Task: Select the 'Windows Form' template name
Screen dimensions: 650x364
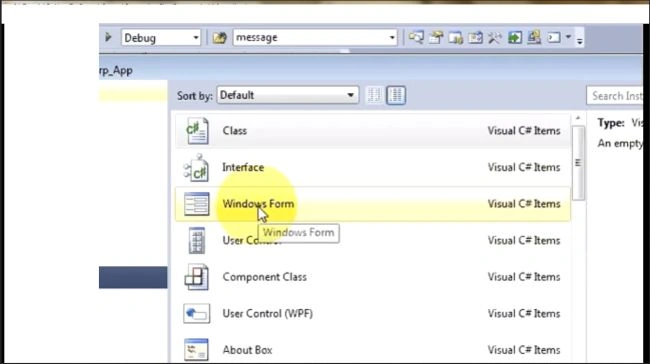Action: pyautogui.click(x=258, y=204)
